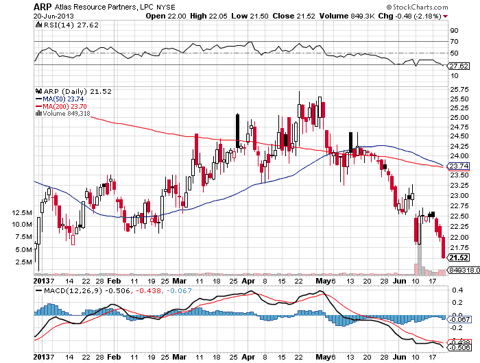Click the 27.62 RSI value tag
Screen dimensions: 480x363
coord(459,66)
